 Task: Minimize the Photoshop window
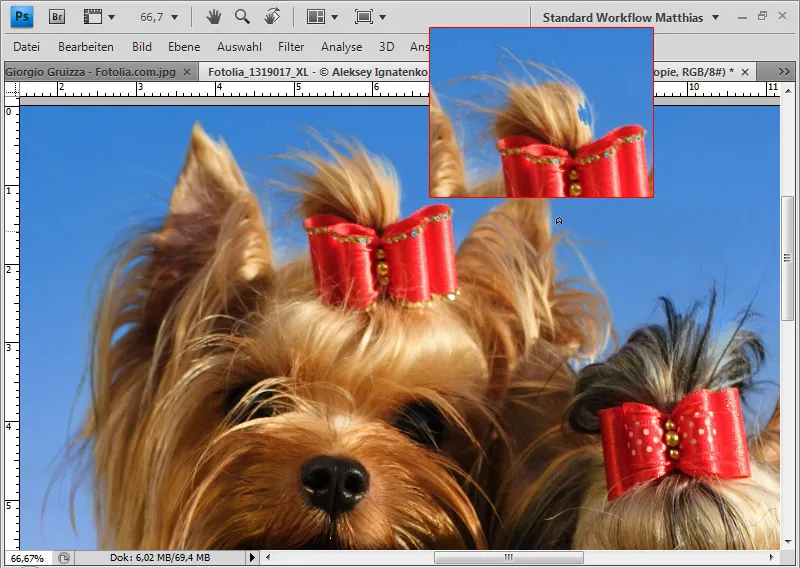click(x=743, y=17)
